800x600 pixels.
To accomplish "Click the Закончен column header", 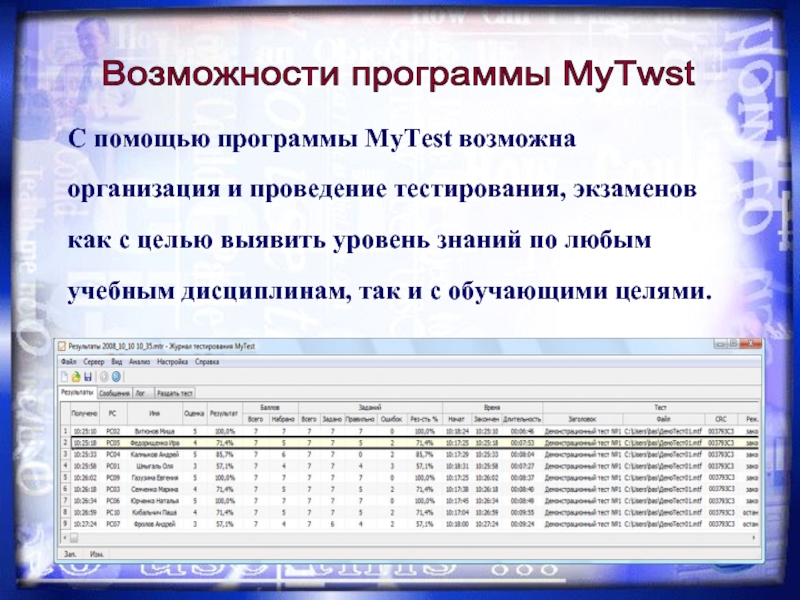I will (486, 419).
